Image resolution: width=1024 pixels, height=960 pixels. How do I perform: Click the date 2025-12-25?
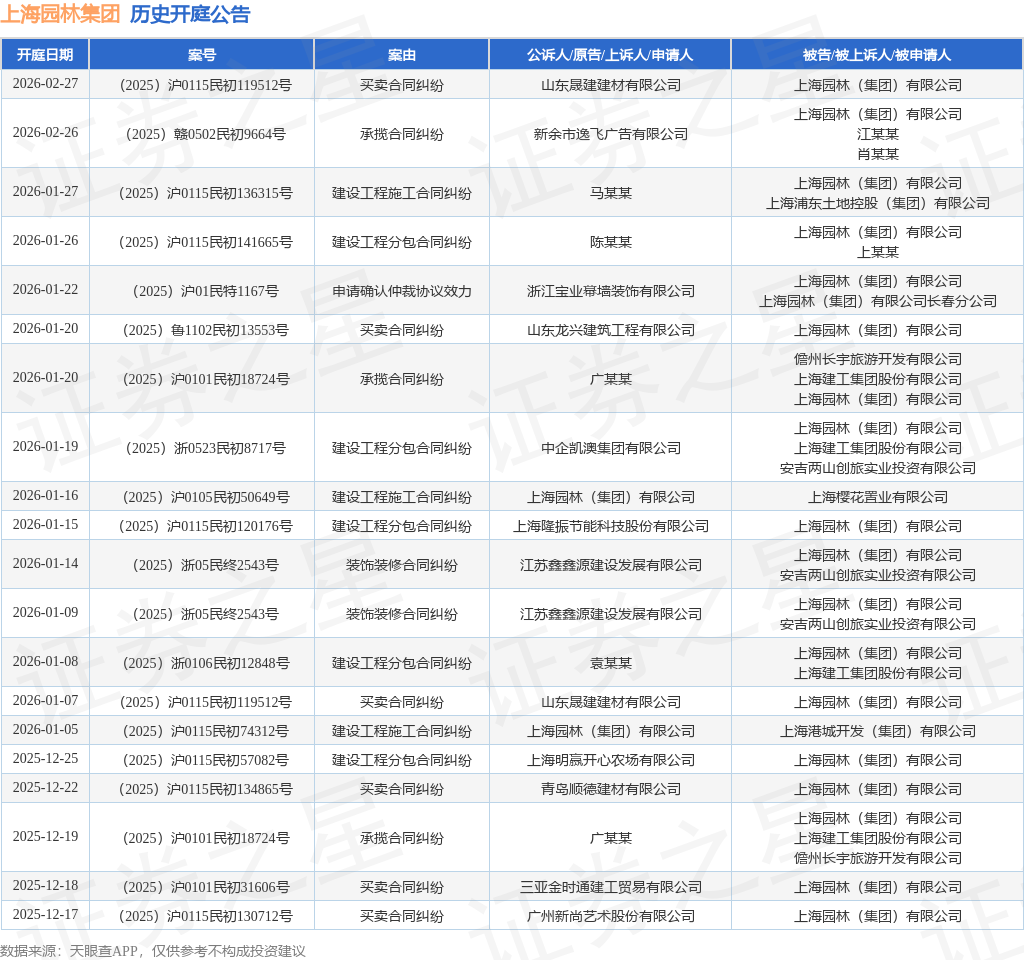45,759
